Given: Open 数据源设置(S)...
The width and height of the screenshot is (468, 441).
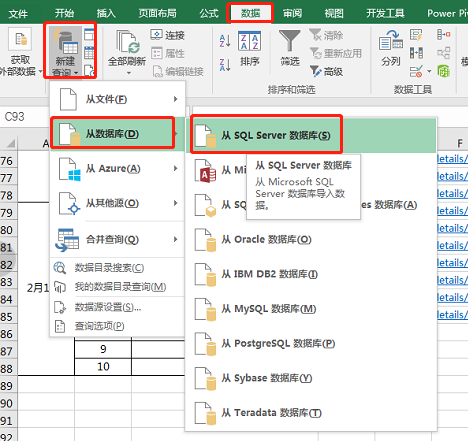Looking at the screenshot, I should (117, 307).
